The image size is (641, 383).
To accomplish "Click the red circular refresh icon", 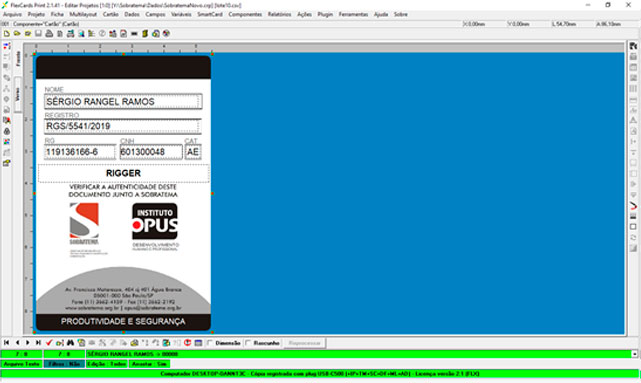I will coord(188,343).
